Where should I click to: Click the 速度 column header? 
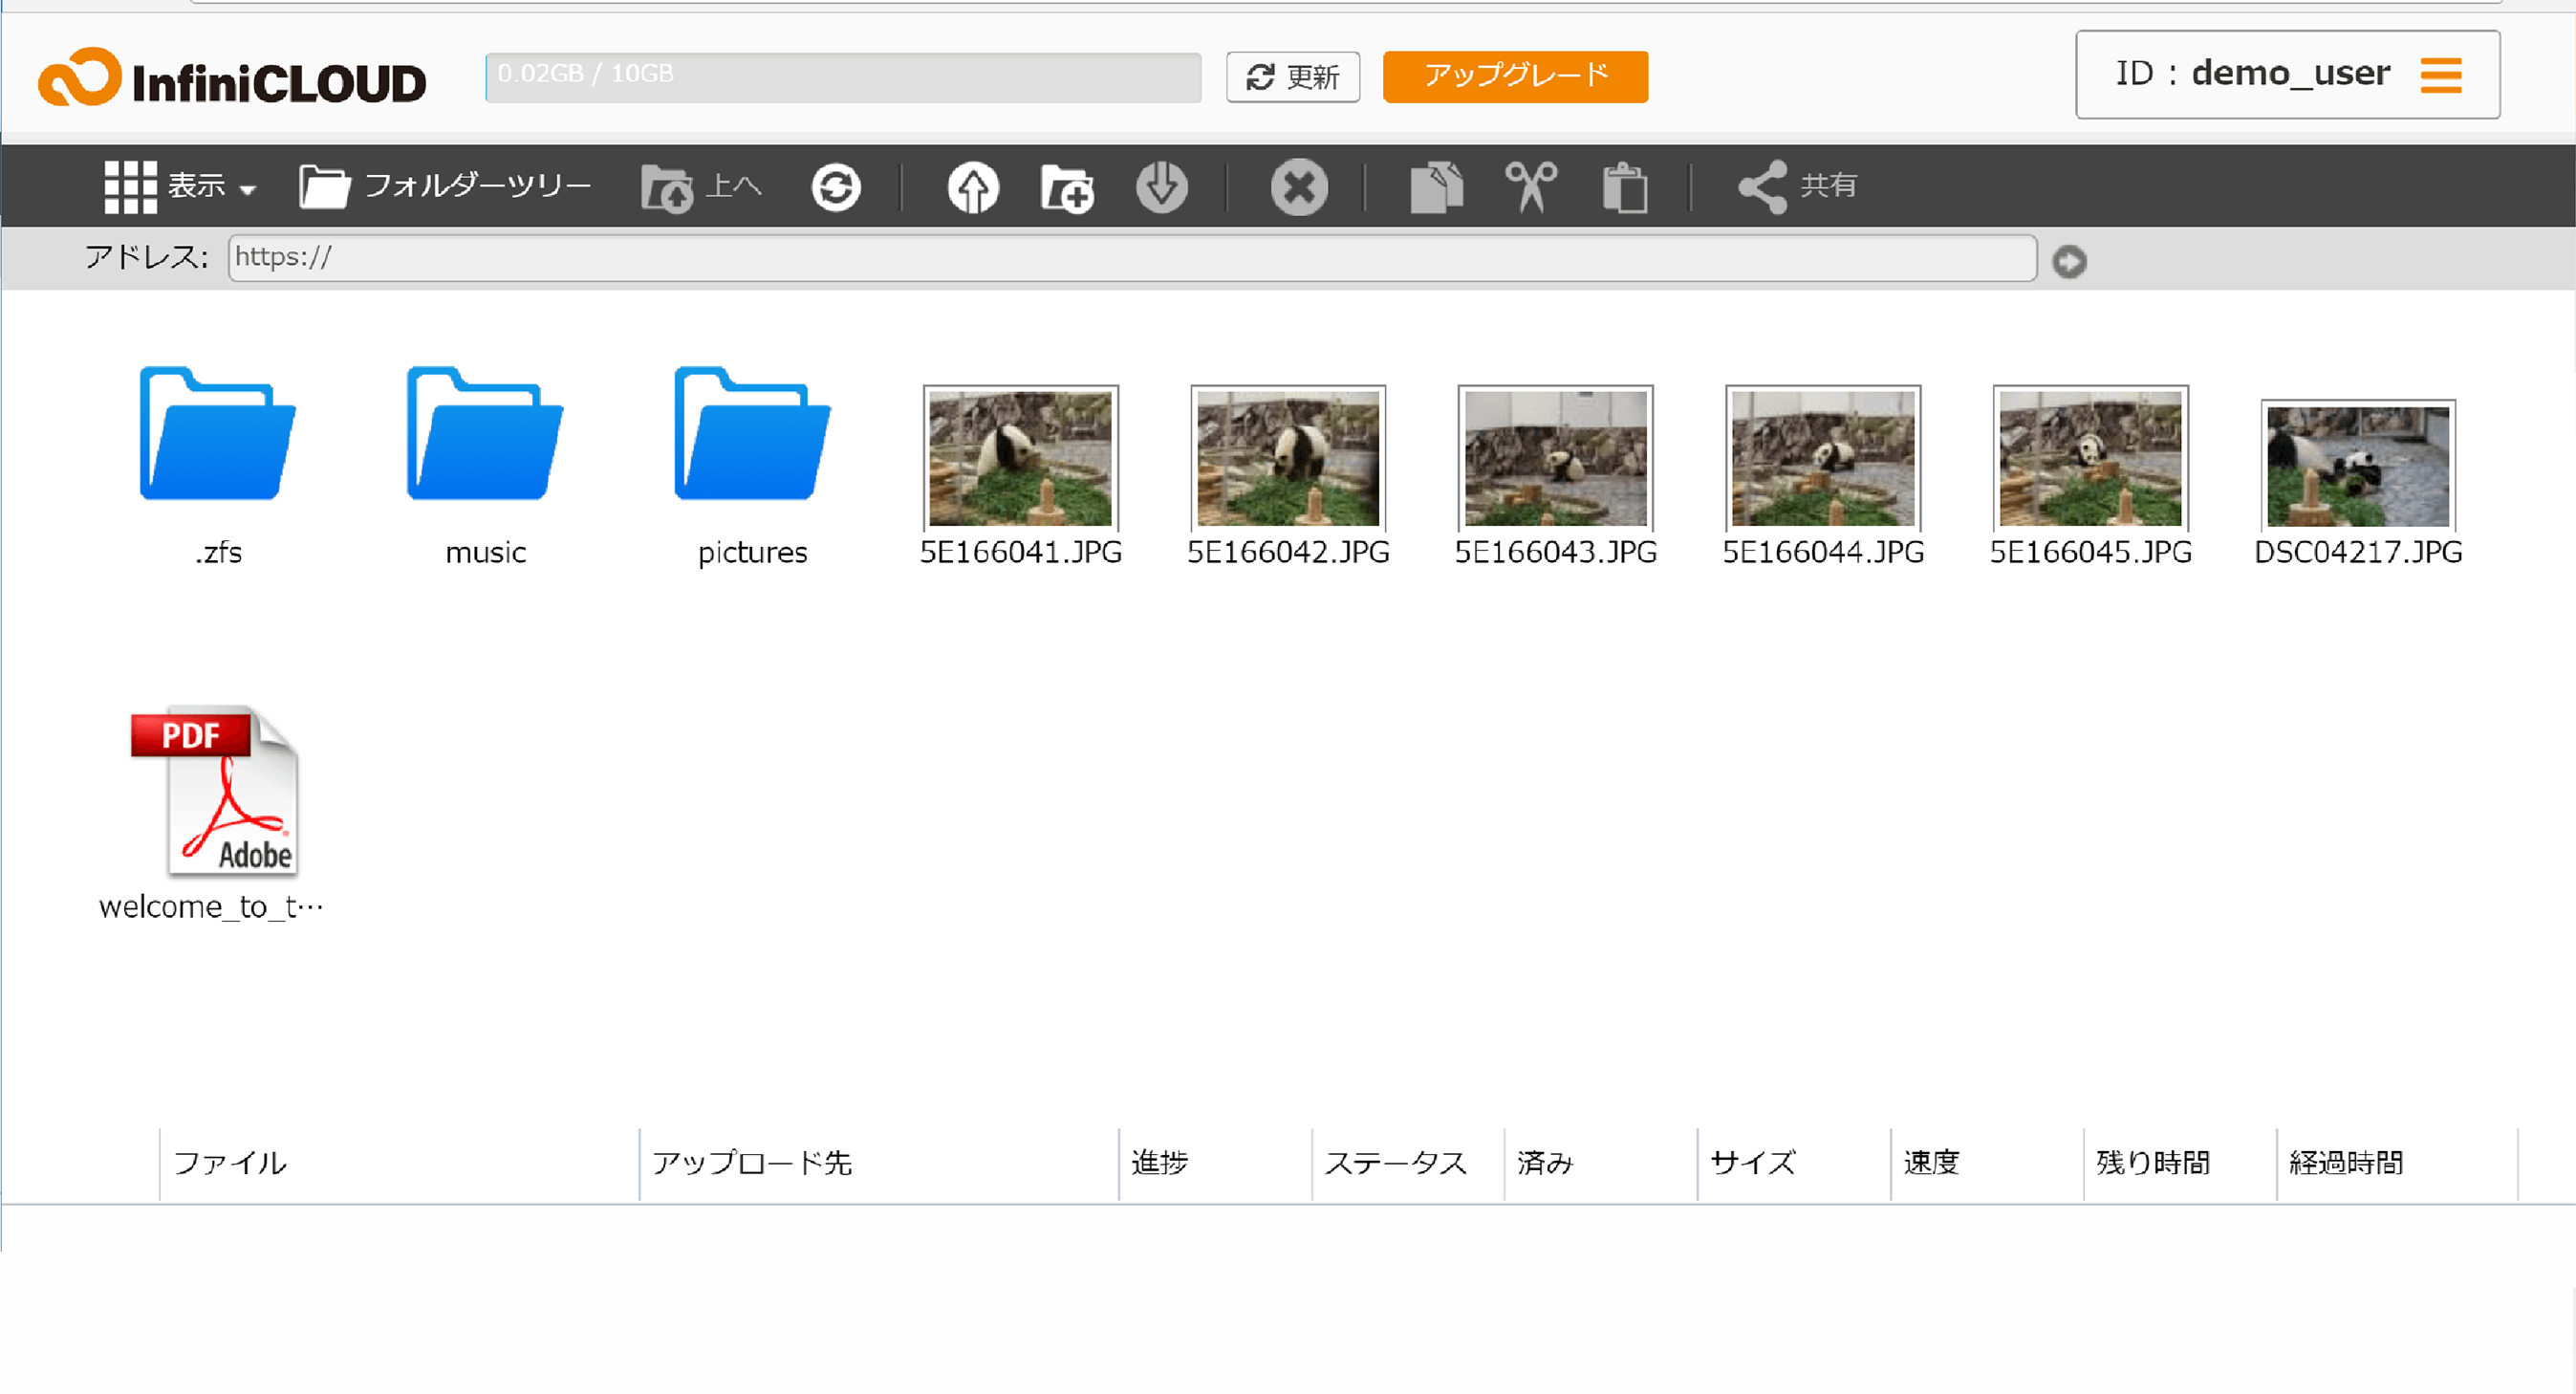[x=1987, y=1163]
